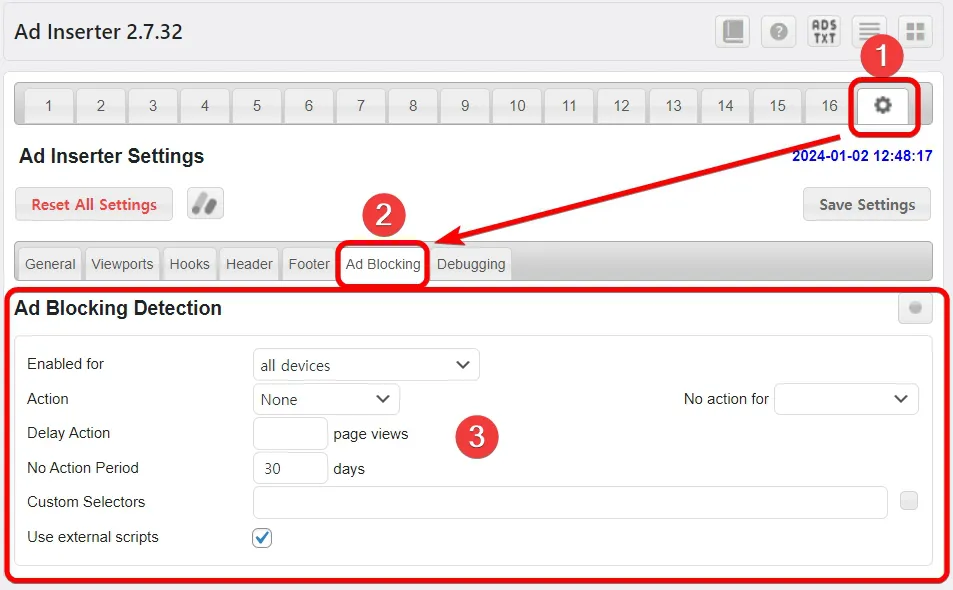Click the pills icon beside Reset All Settings
The width and height of the screenshot is (953, 590).
(x=205, y=204)
